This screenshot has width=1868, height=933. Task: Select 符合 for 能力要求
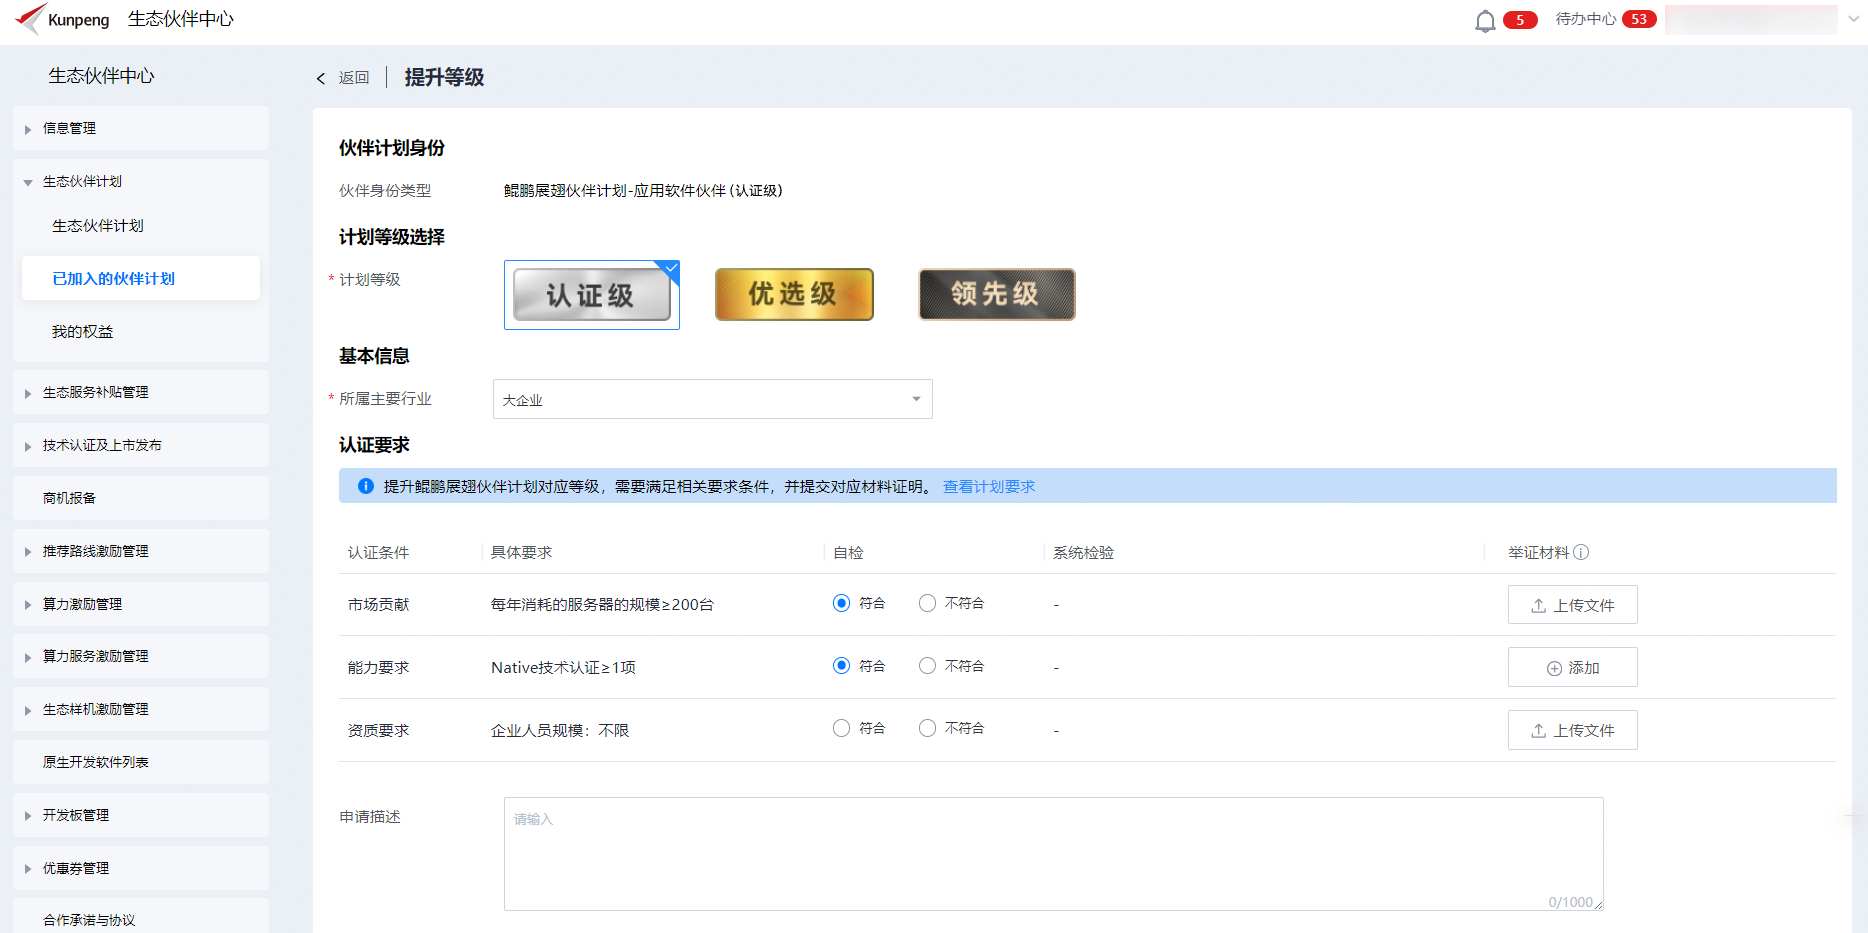coord(841,666)
